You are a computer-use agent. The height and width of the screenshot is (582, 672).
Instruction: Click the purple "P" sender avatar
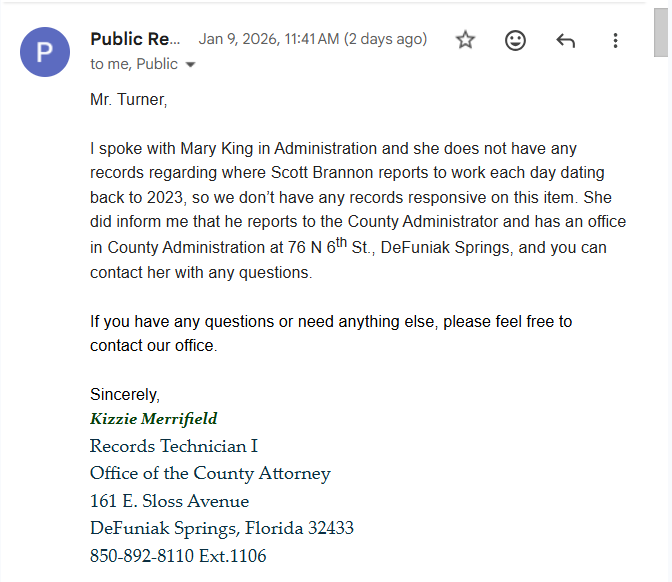coord(45,52)
